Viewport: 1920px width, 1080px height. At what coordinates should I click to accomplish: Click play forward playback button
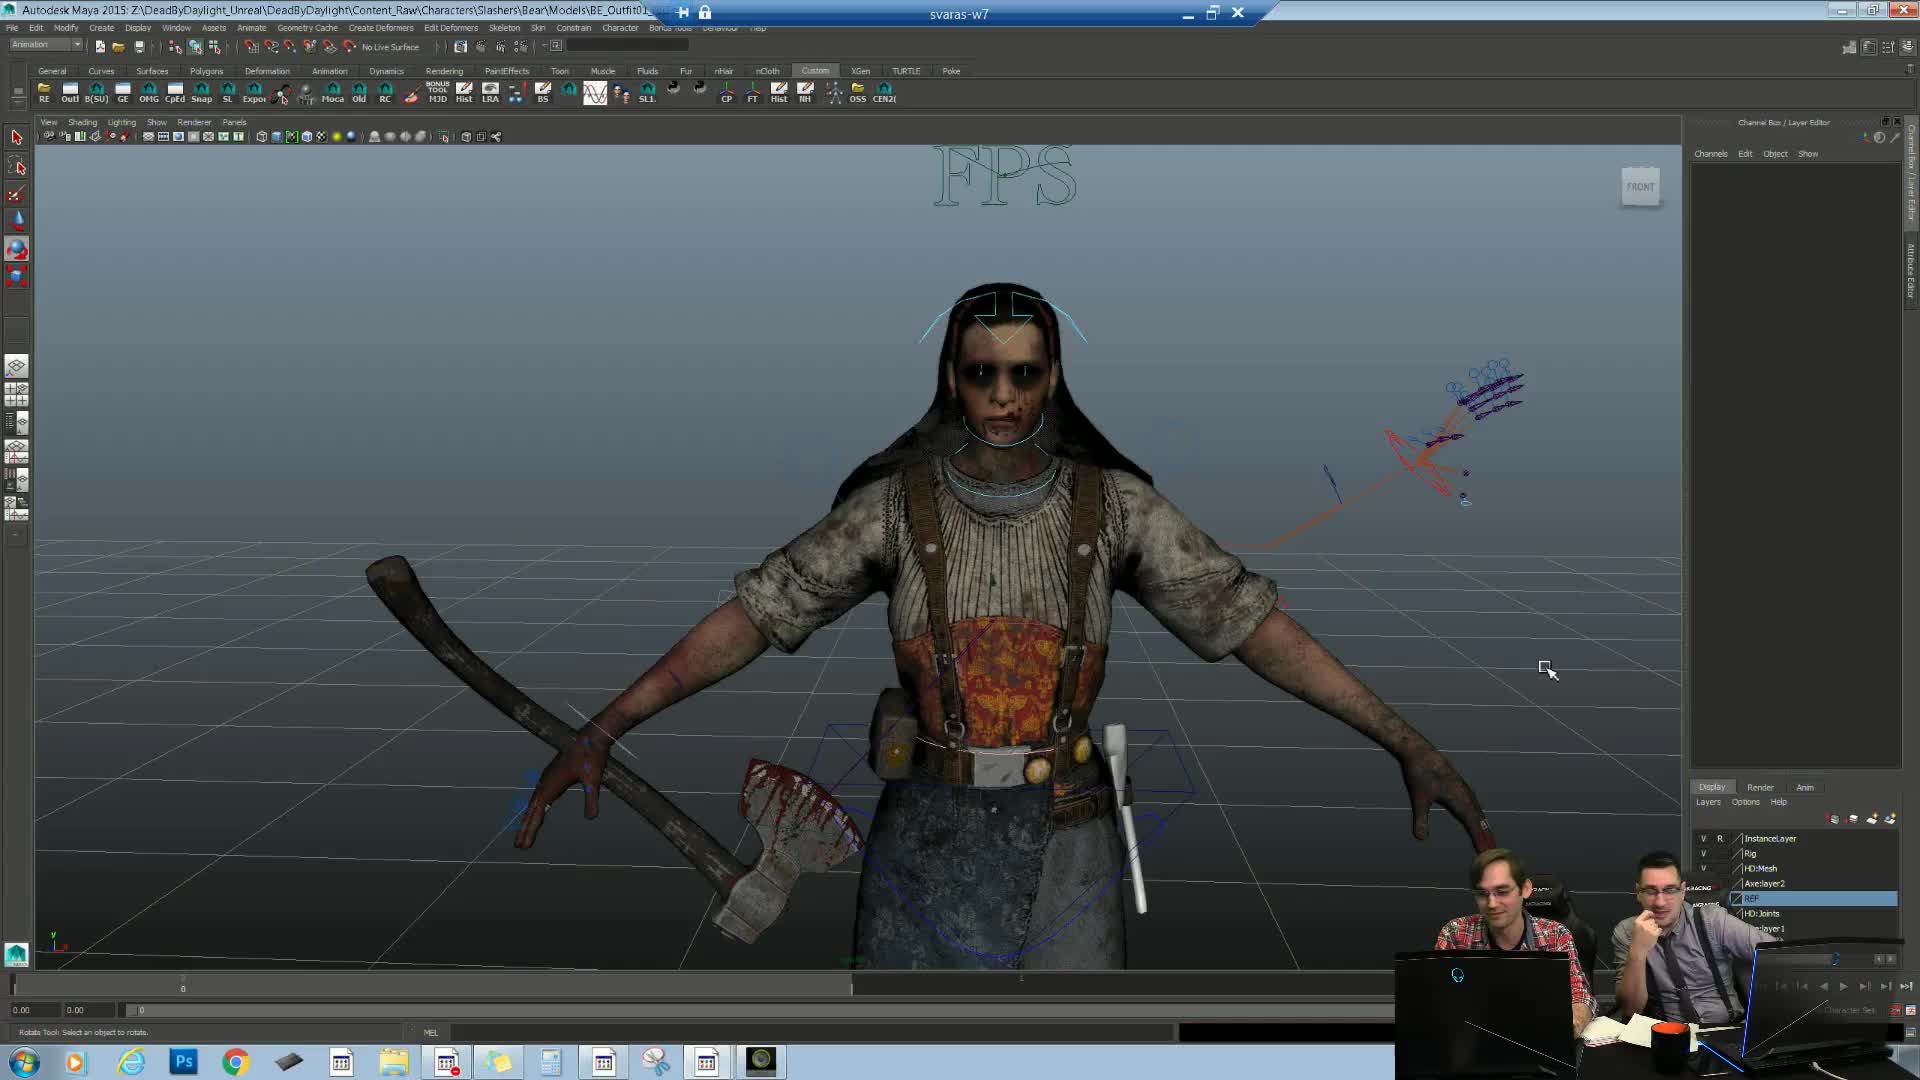click(x=1844, y=986)
